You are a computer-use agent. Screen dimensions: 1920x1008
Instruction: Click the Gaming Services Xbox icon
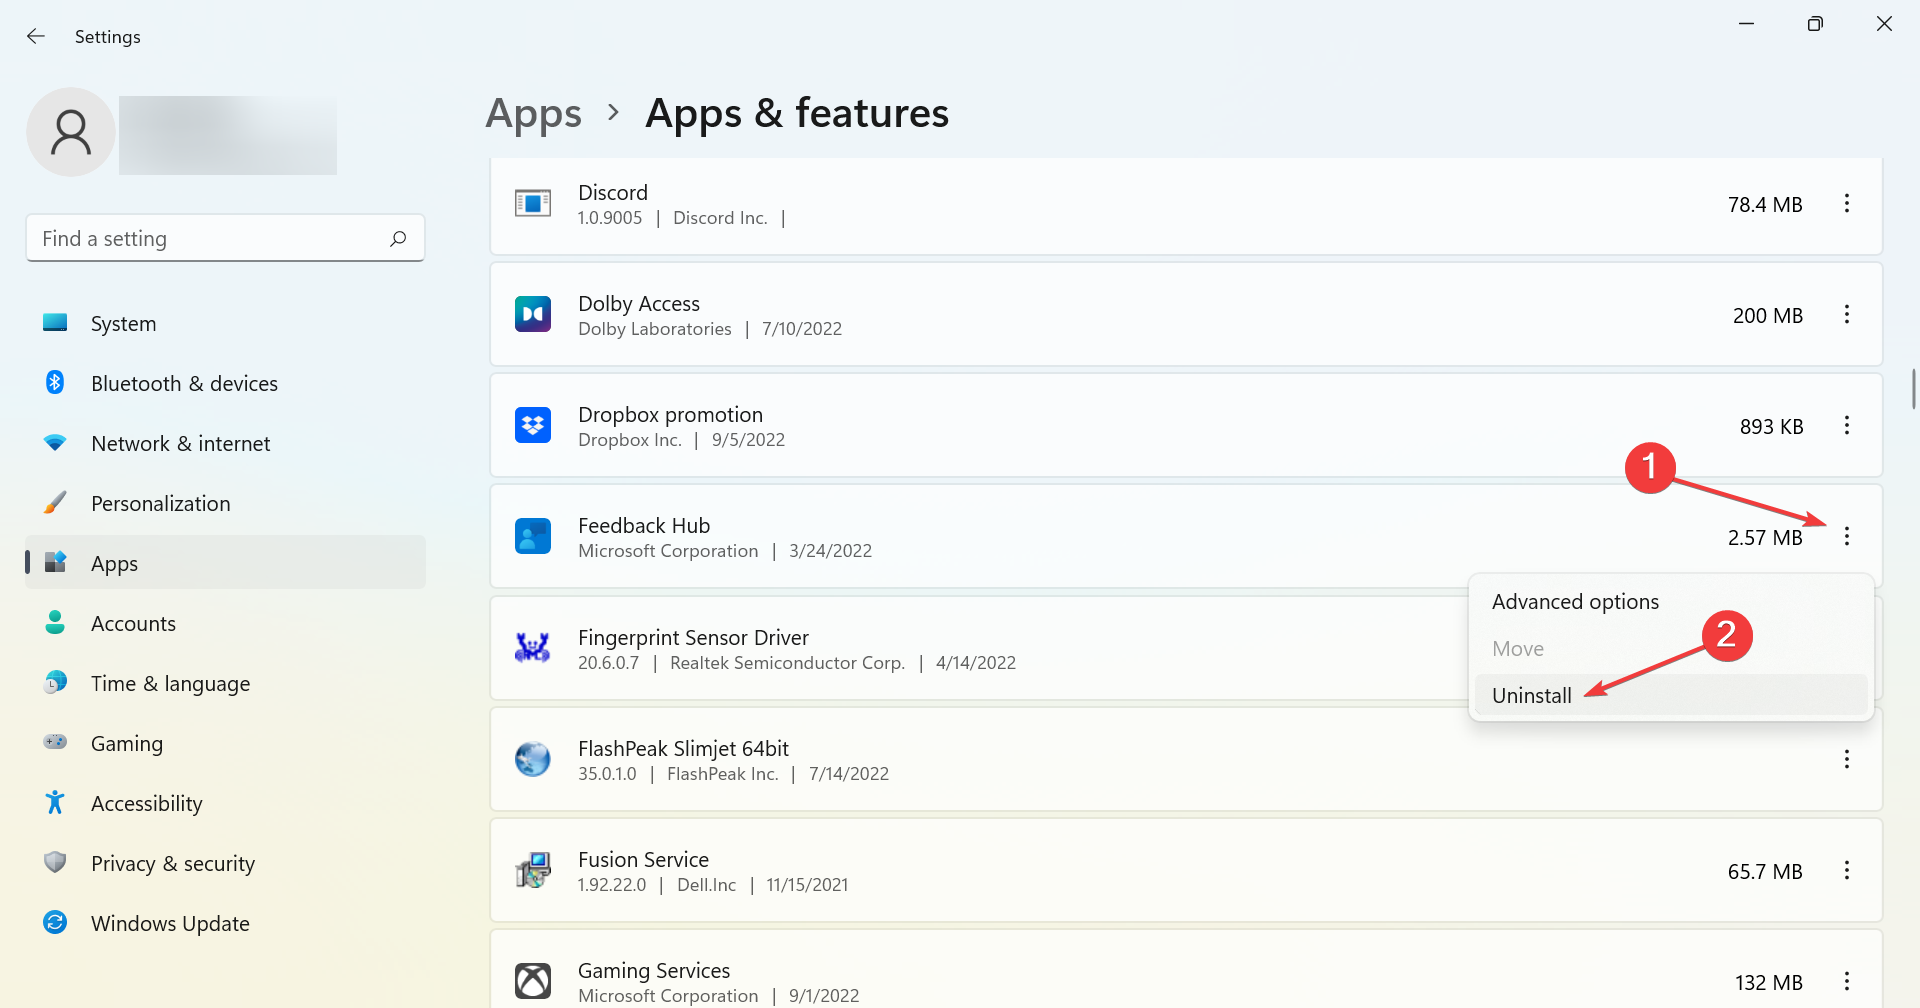pos(533,981)
